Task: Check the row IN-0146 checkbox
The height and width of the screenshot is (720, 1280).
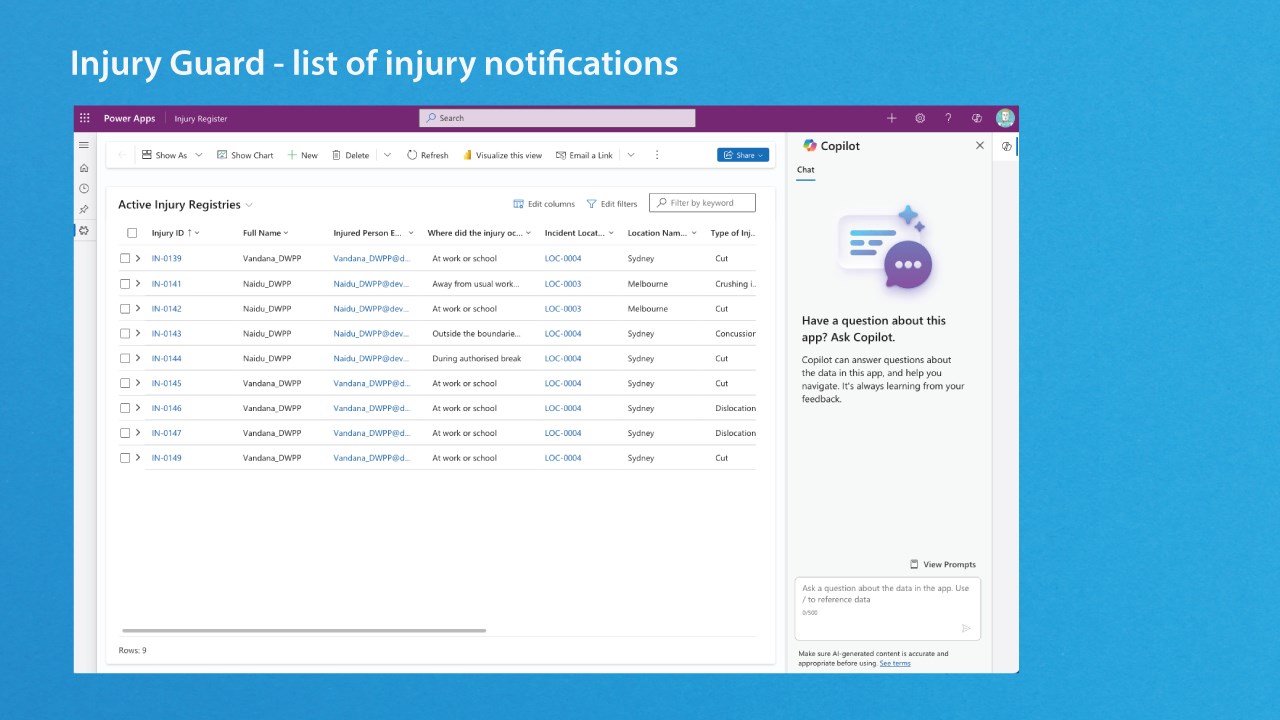Action: tap(125, 408)
